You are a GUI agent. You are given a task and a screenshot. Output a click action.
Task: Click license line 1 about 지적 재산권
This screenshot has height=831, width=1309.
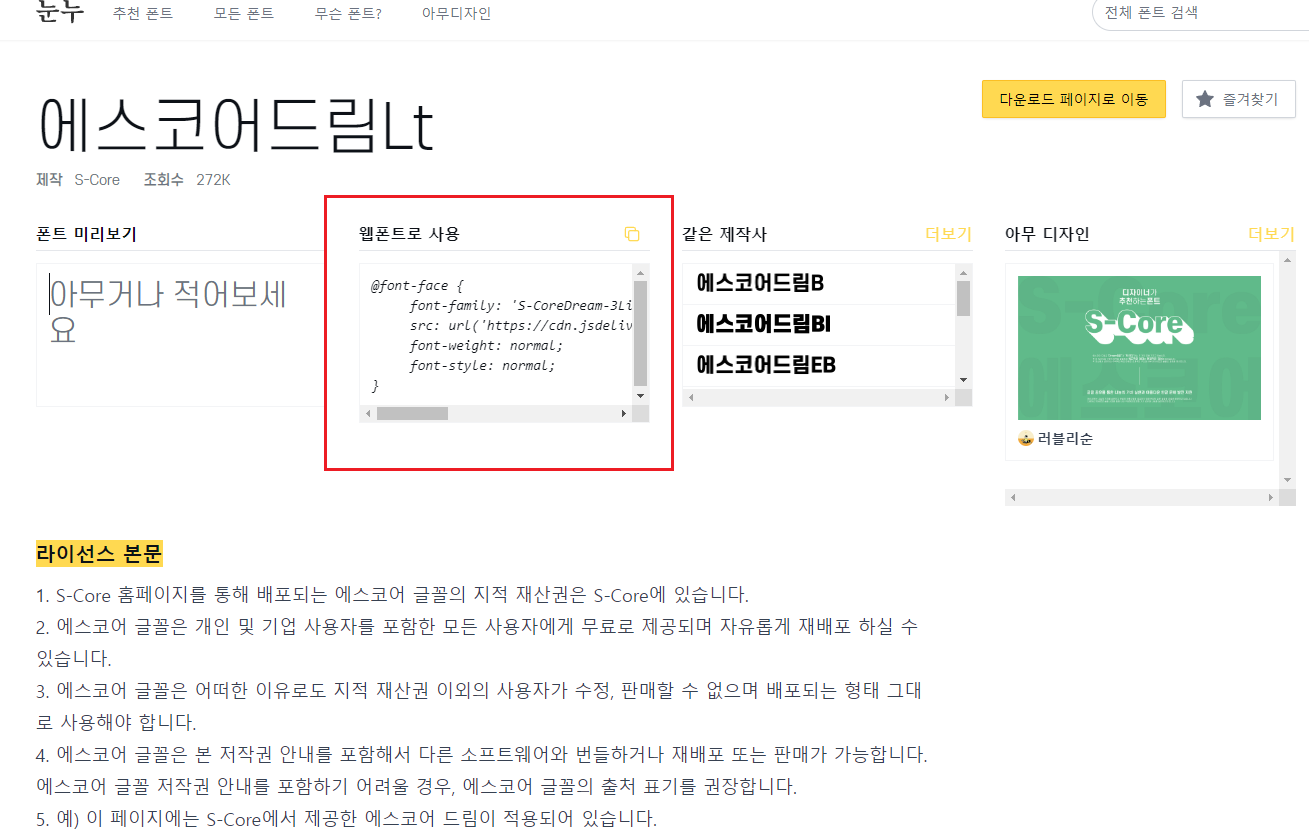coord(392,595)
